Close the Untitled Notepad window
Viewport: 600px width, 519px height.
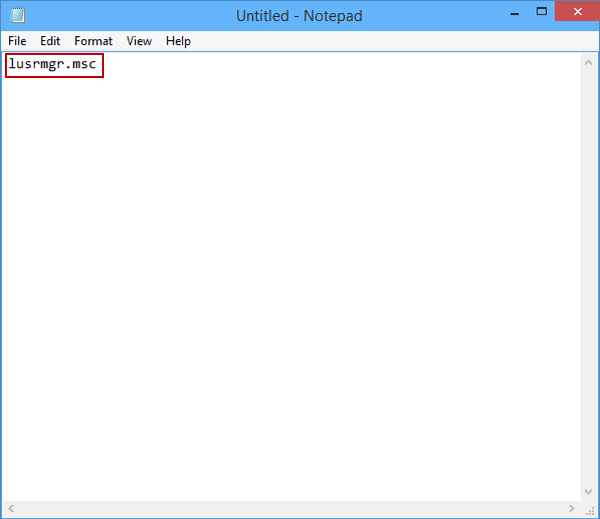pos(577,12)
